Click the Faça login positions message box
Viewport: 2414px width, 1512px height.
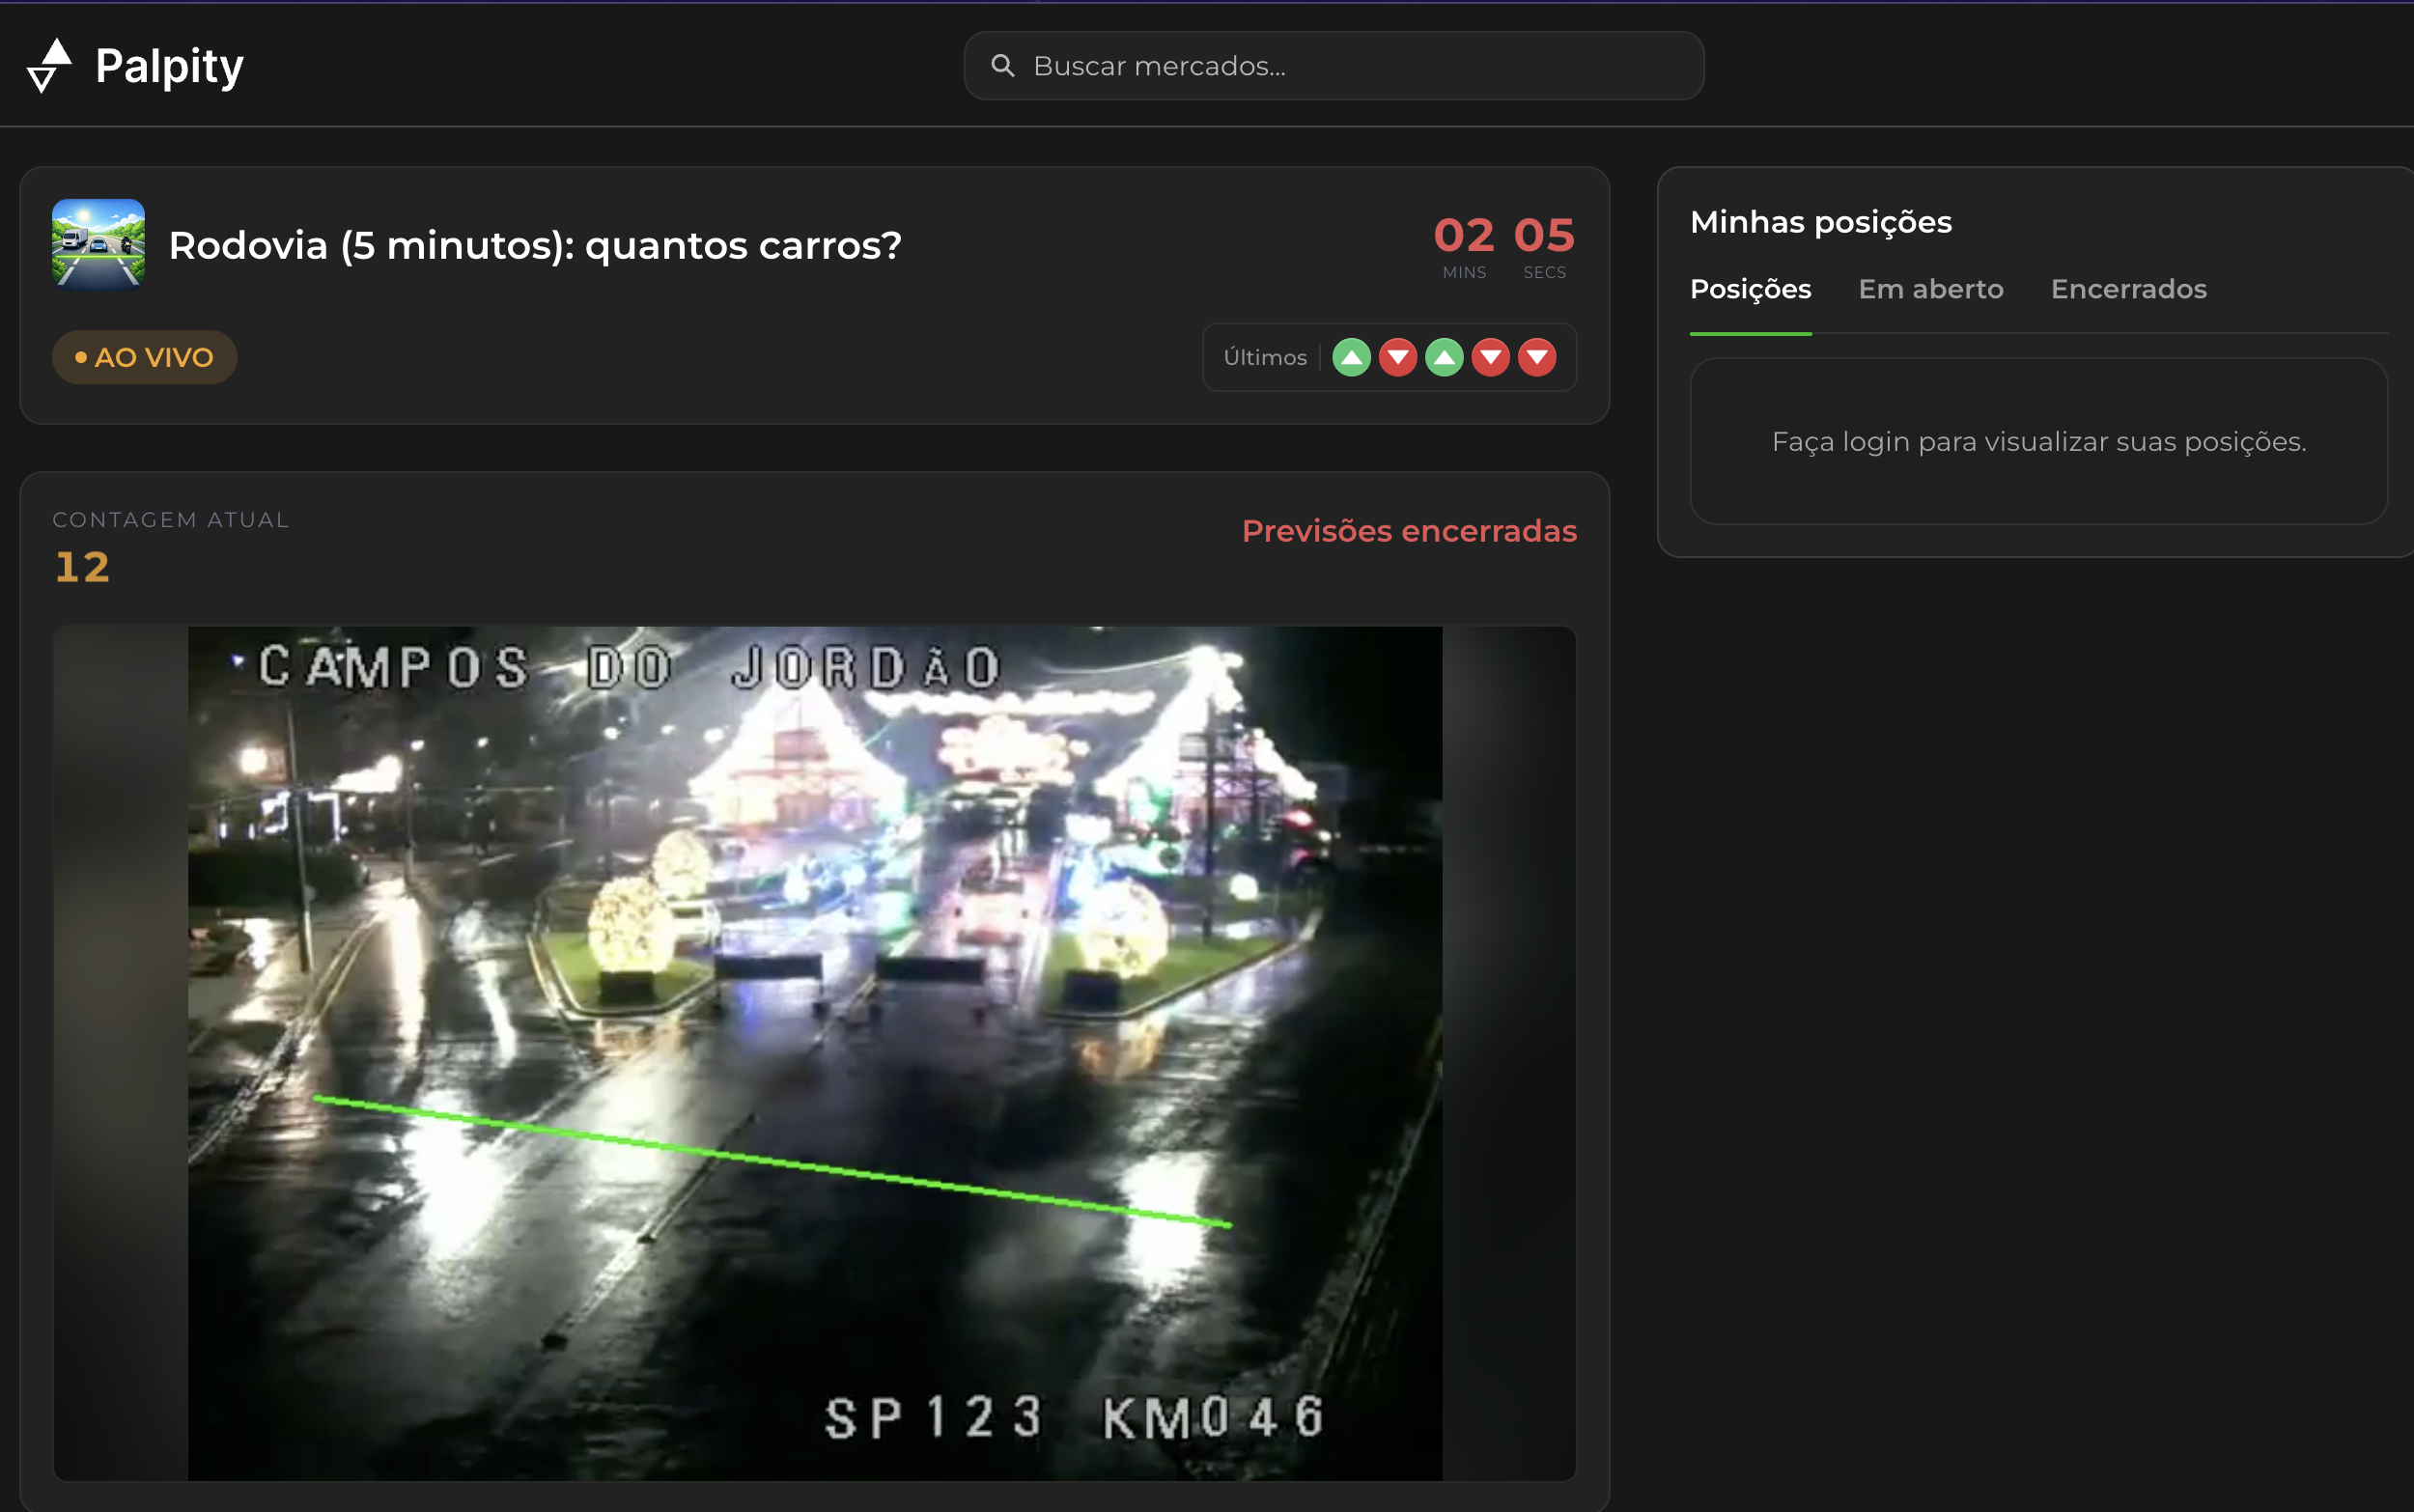point(2038,441)
